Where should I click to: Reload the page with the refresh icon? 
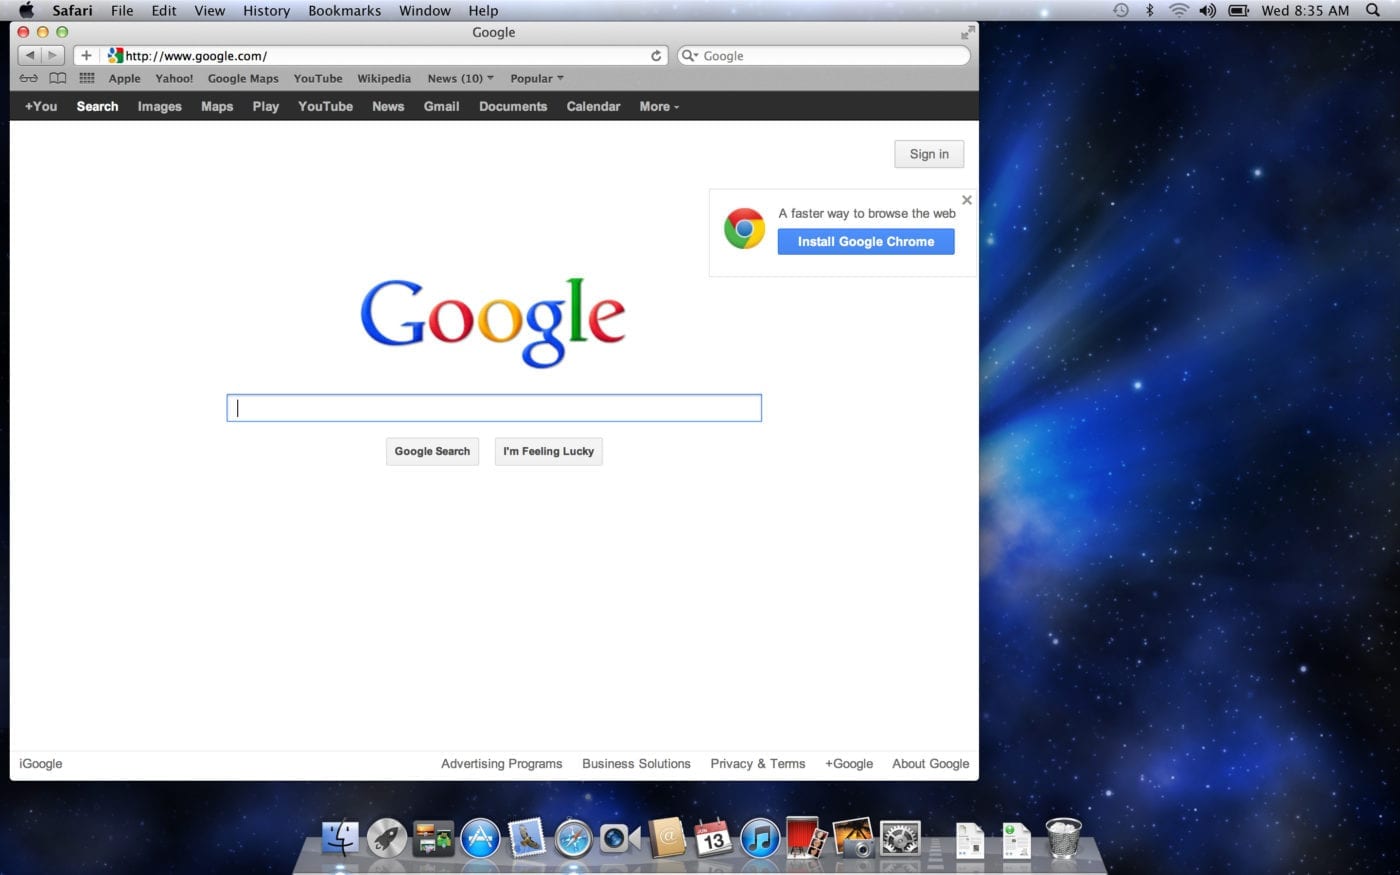pos(656,56)
